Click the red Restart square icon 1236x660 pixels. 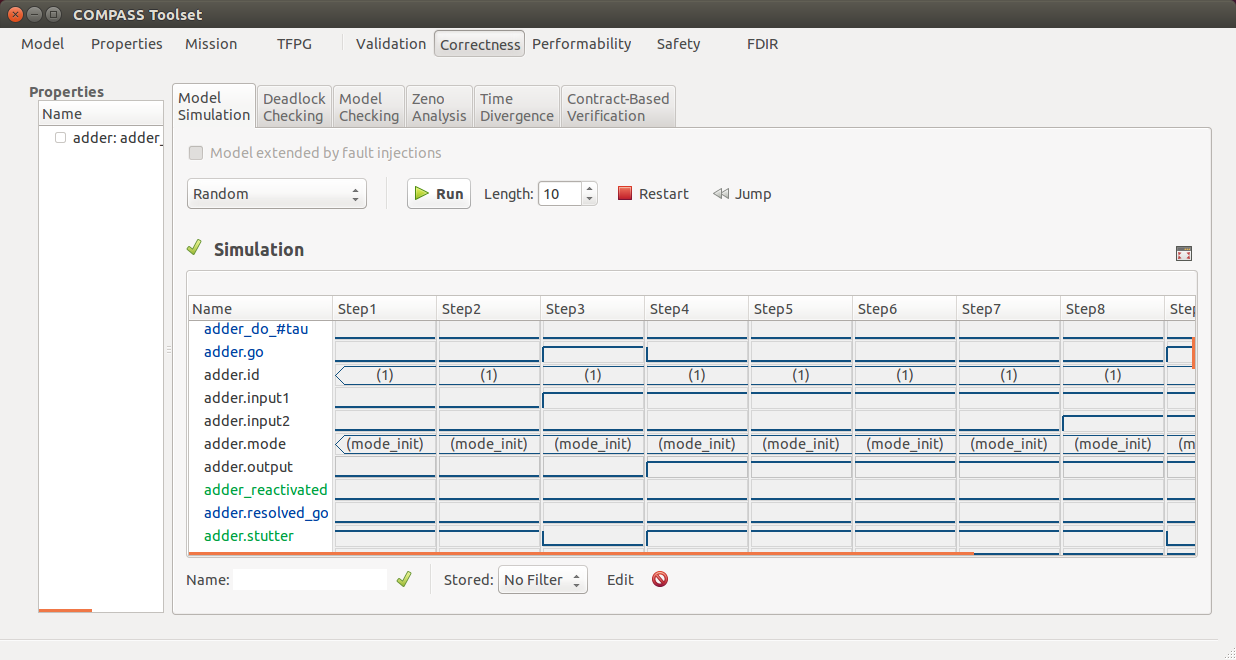625,194
